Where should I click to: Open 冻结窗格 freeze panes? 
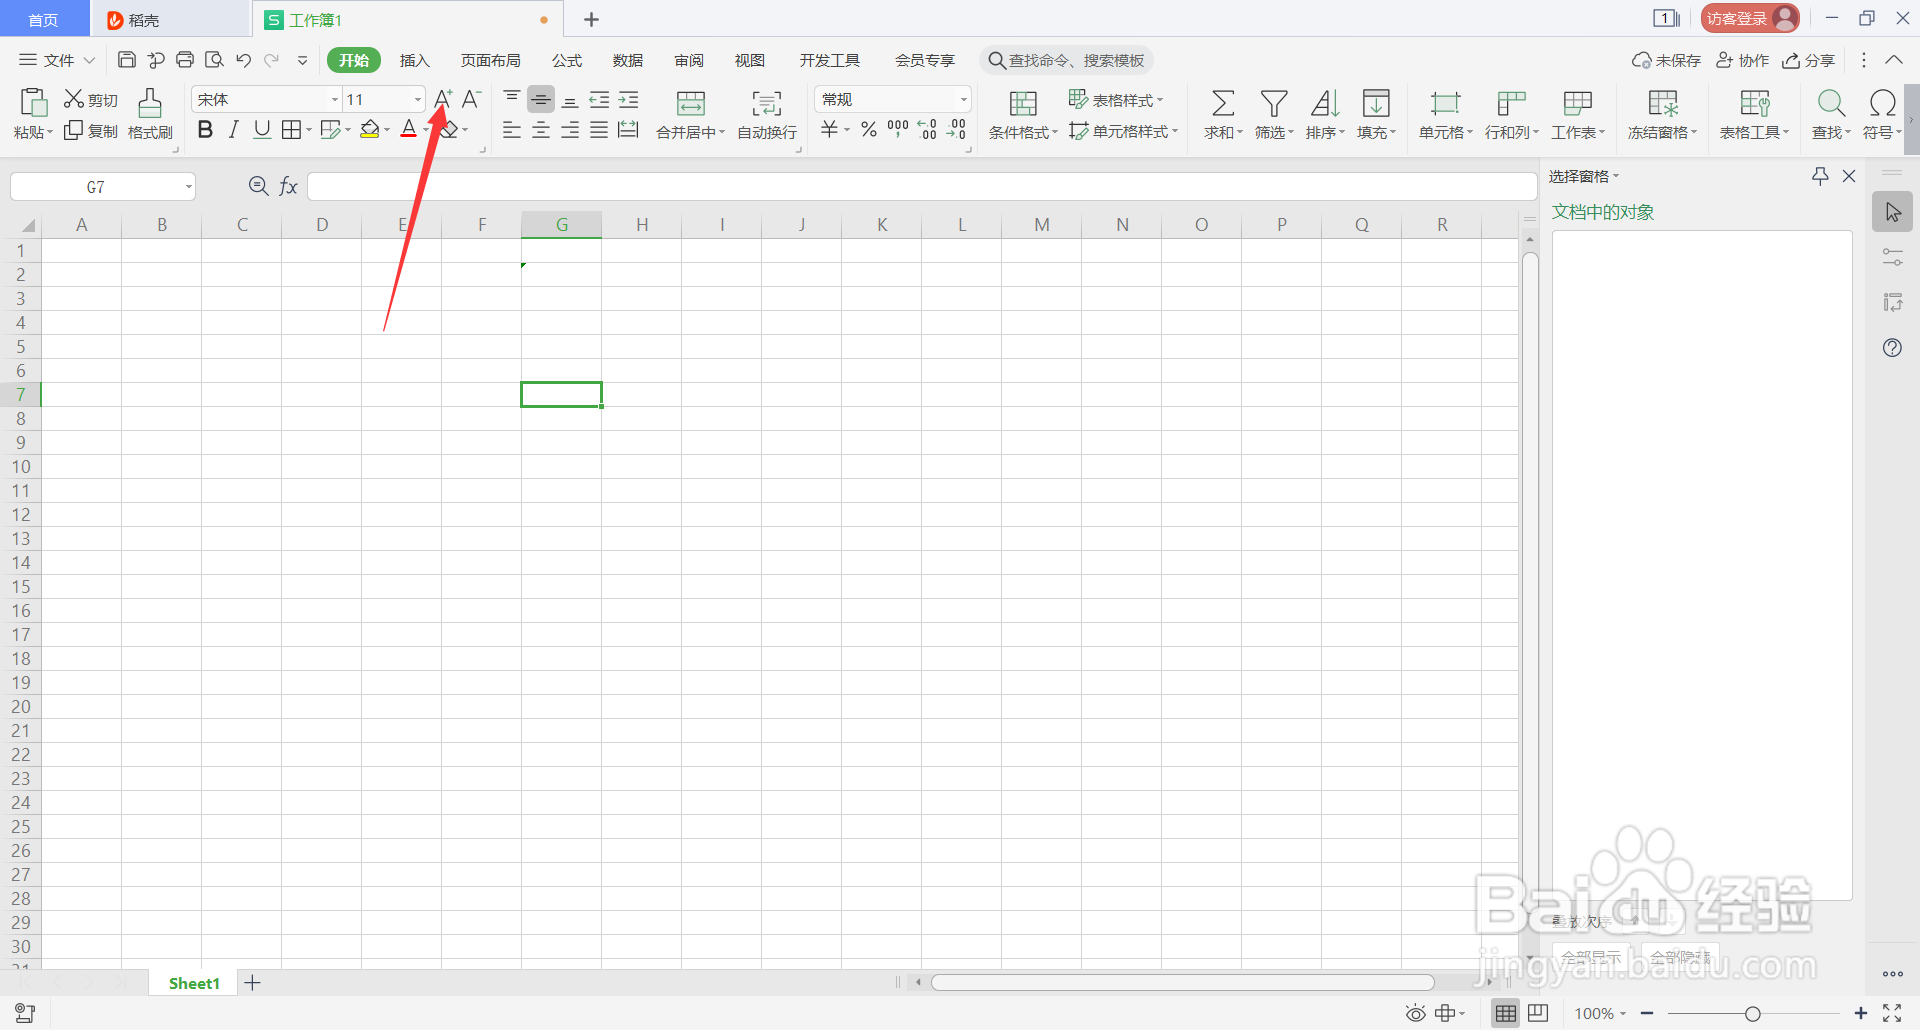1663,114
